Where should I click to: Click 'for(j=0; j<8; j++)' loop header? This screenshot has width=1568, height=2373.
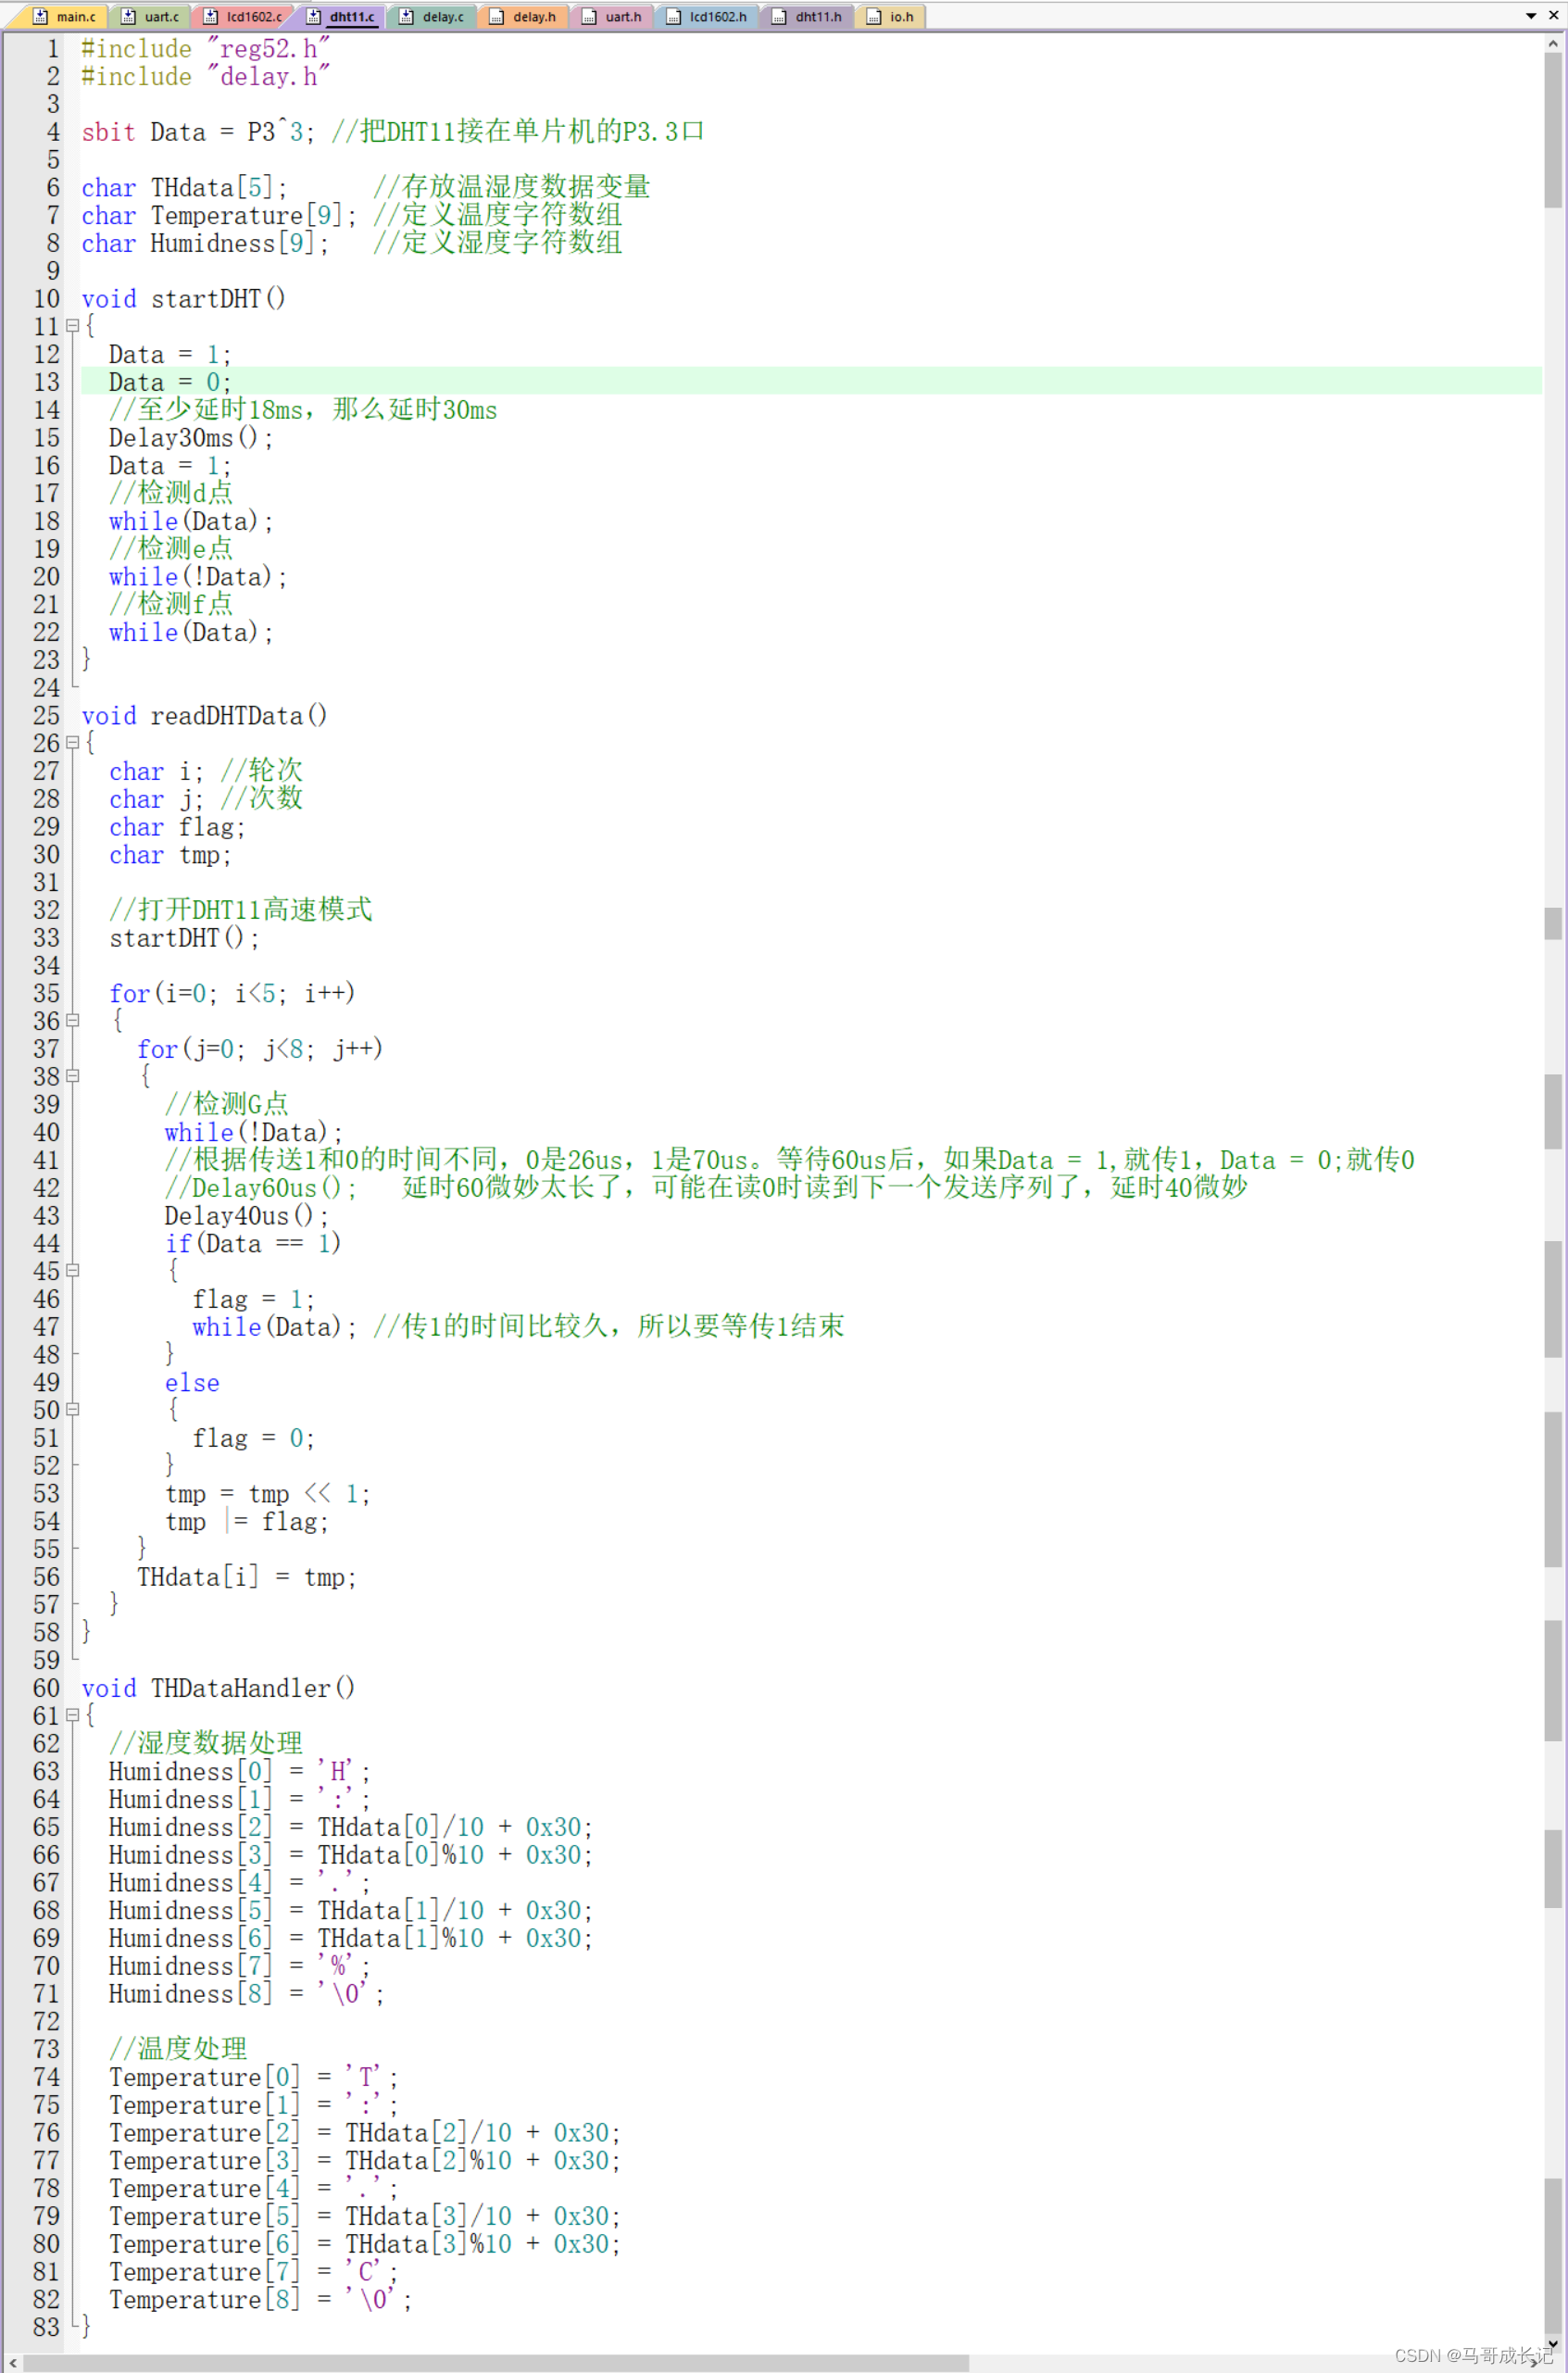coord(260,1049)
